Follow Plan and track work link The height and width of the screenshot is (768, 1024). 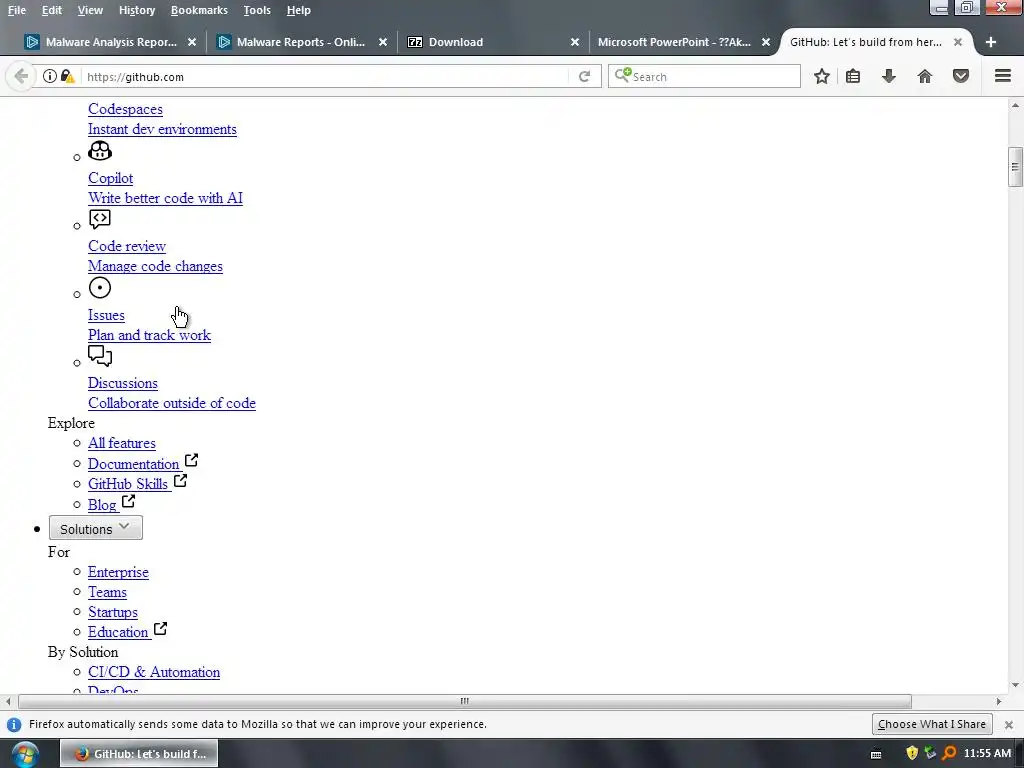click(149, 335)
